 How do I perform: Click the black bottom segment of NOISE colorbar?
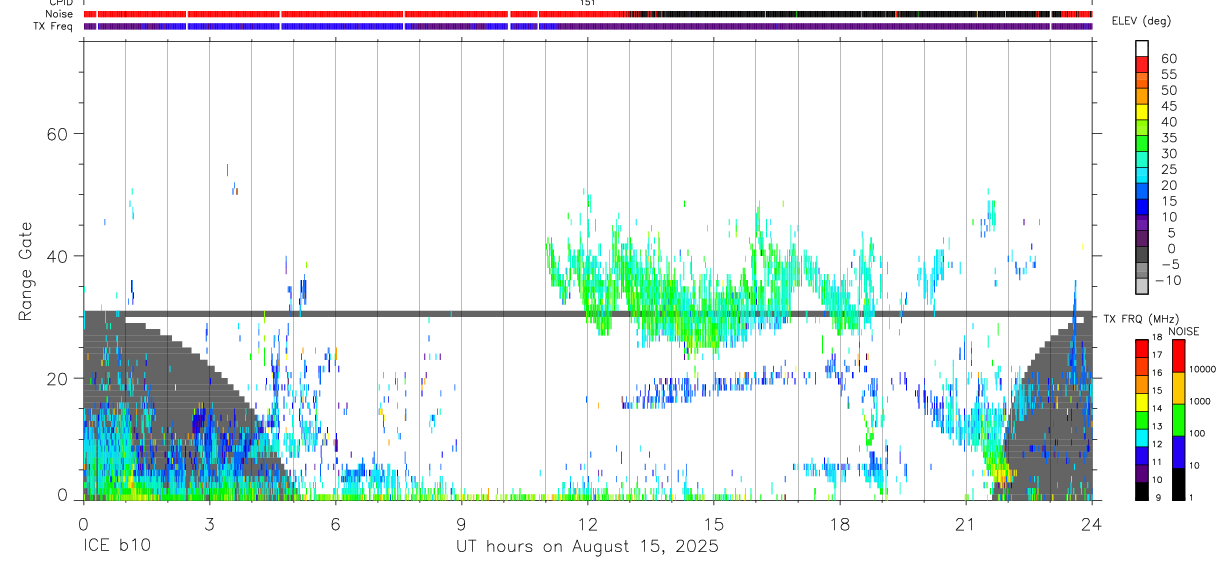coord(1179,484)
